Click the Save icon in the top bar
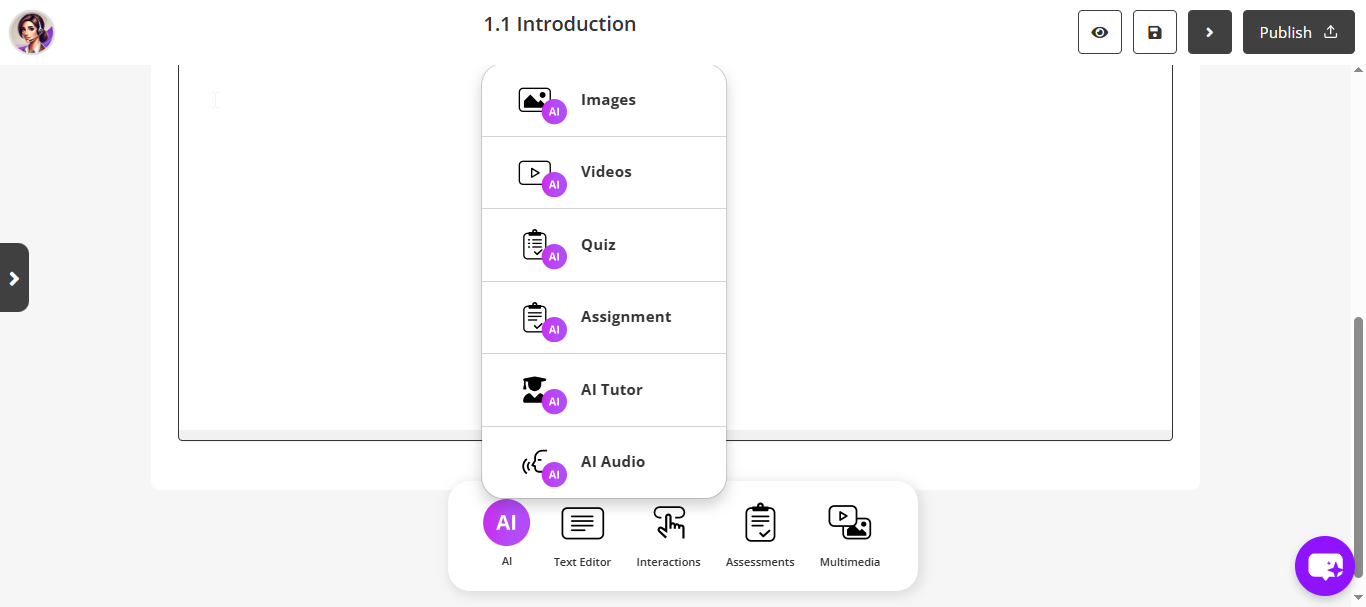Screen dimensions: 1366x607 coord(1154,32)
